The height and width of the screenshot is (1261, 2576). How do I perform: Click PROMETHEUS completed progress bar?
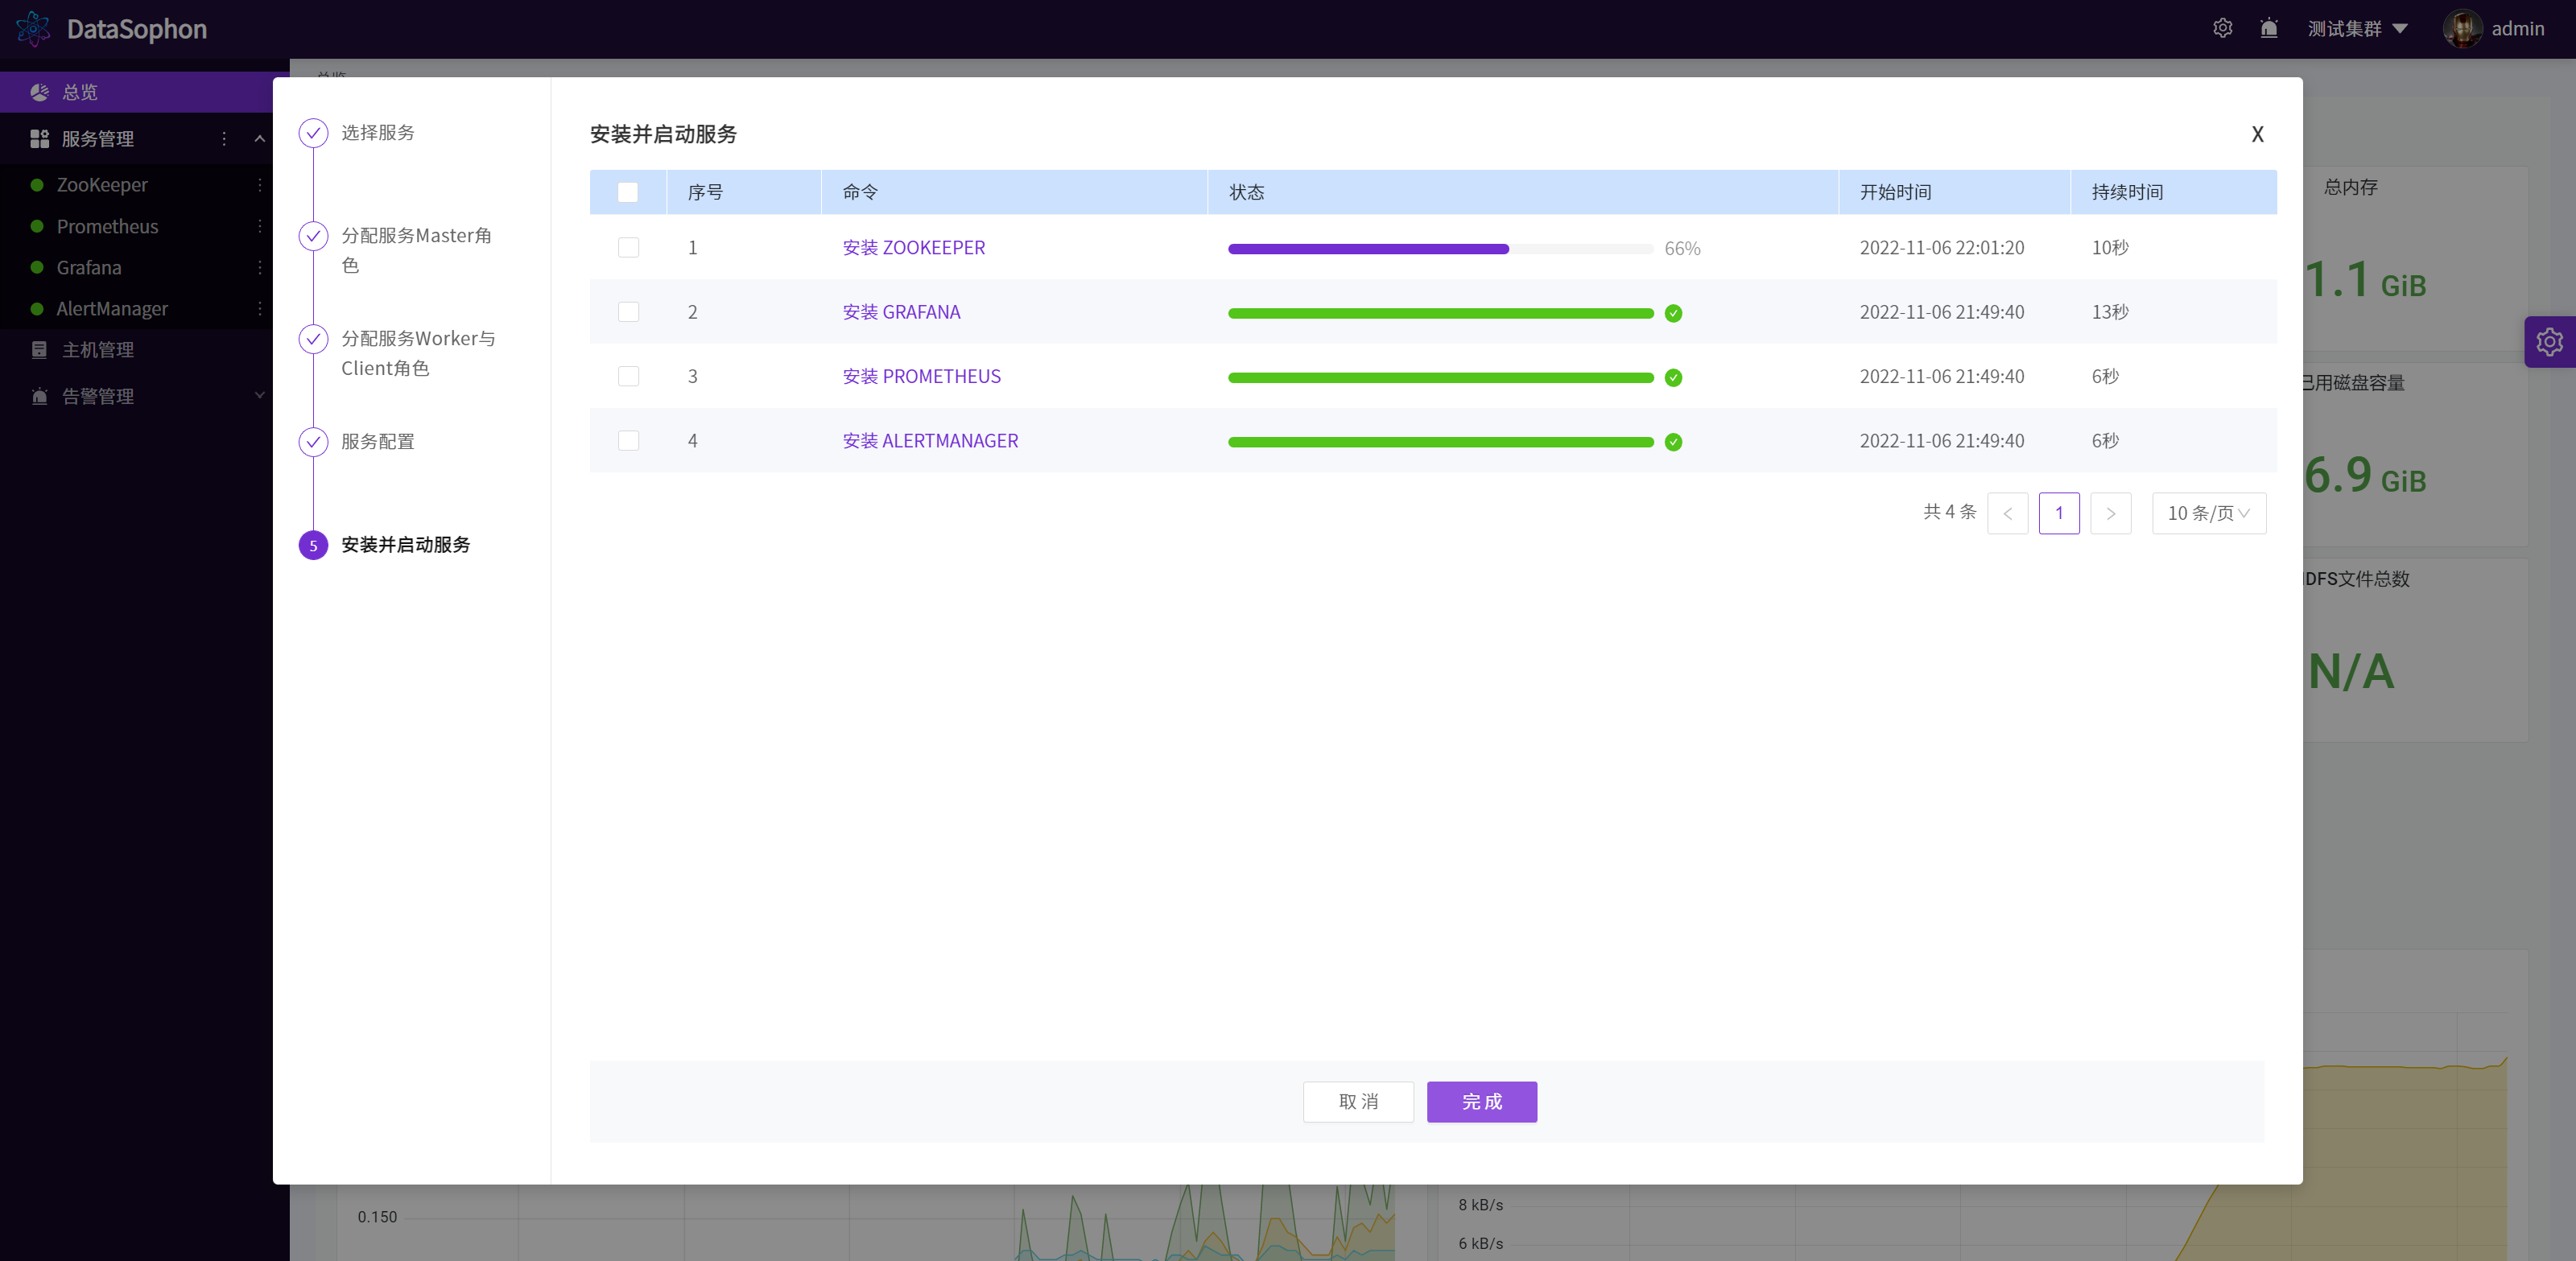point(1440,377)
